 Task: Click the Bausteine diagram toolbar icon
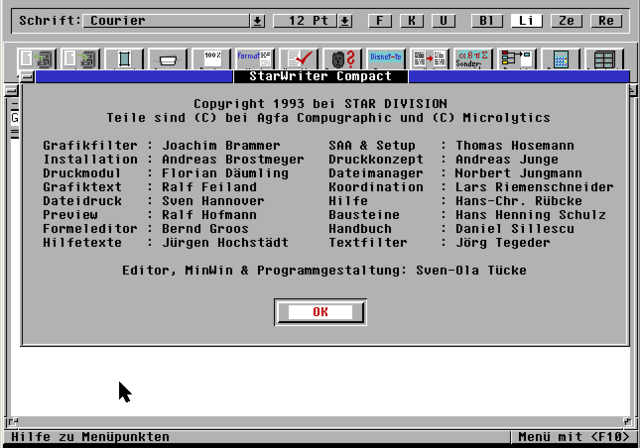(516, 59)
